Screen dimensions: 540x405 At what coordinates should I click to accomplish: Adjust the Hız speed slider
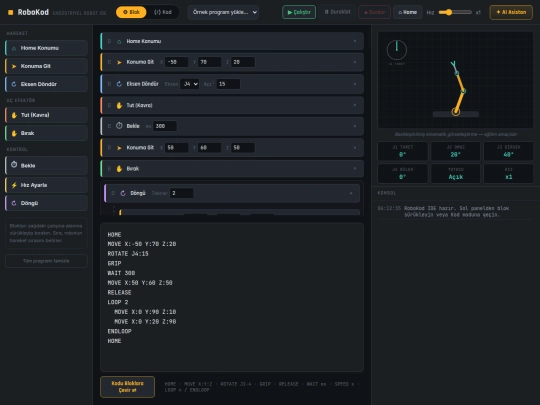click(x=455, y=12)
